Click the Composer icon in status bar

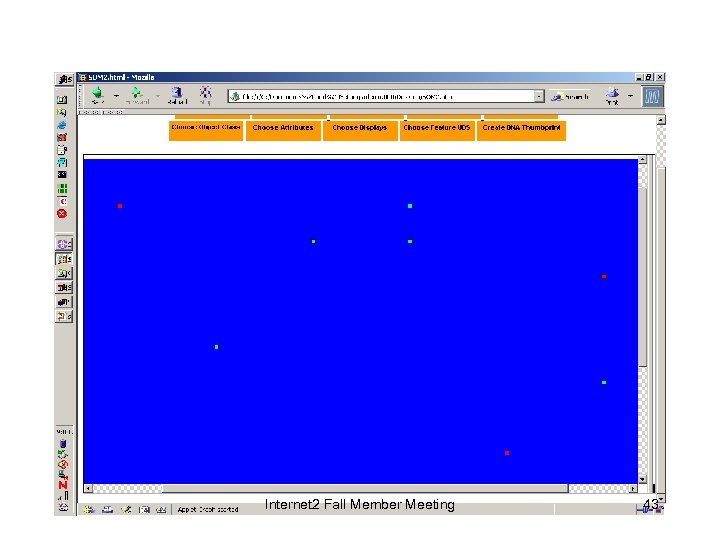[x=126, y=509]
